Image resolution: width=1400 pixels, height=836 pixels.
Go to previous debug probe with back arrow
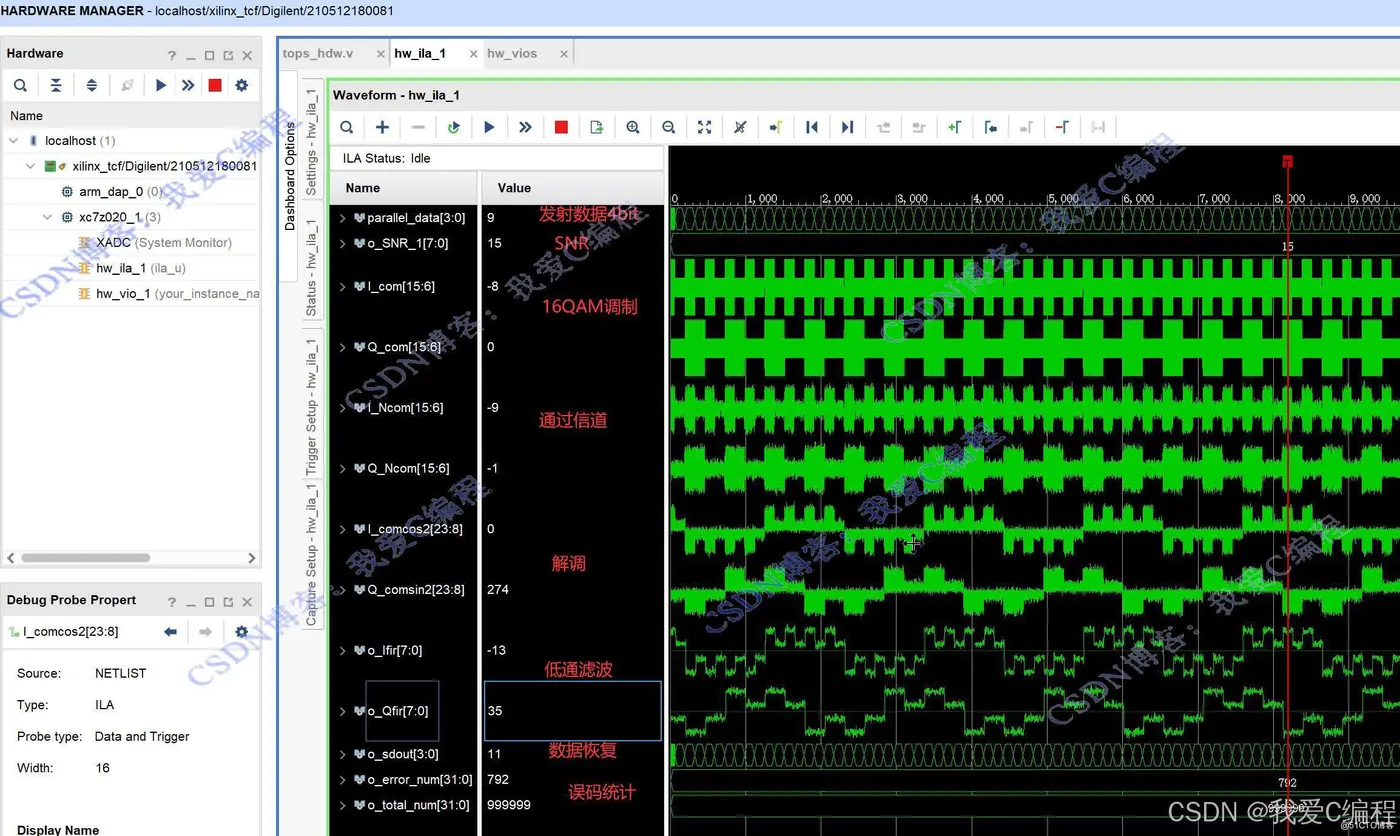pos(170,632)
